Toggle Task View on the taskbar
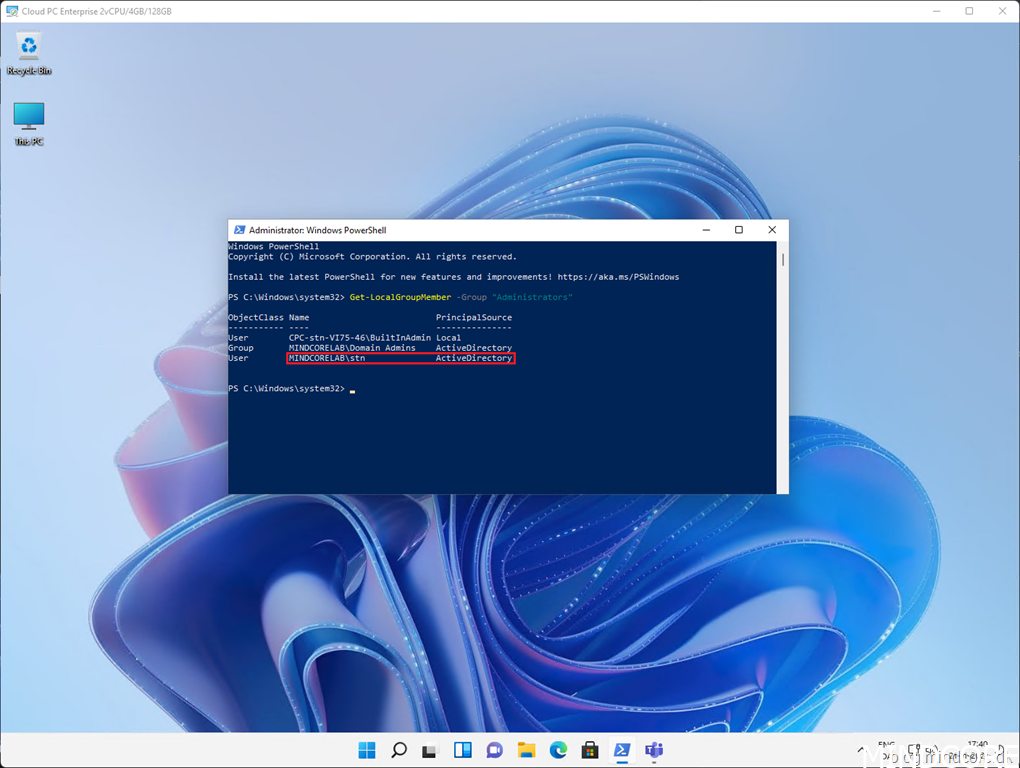This screenshot has width=1020, height=768. click(429, 749)
